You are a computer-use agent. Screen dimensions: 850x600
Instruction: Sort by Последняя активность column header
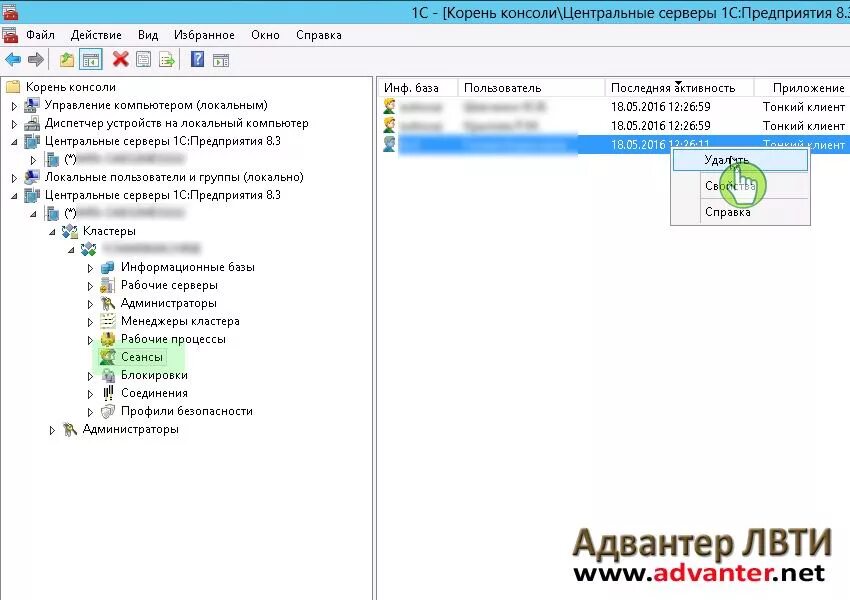[679, 88]
